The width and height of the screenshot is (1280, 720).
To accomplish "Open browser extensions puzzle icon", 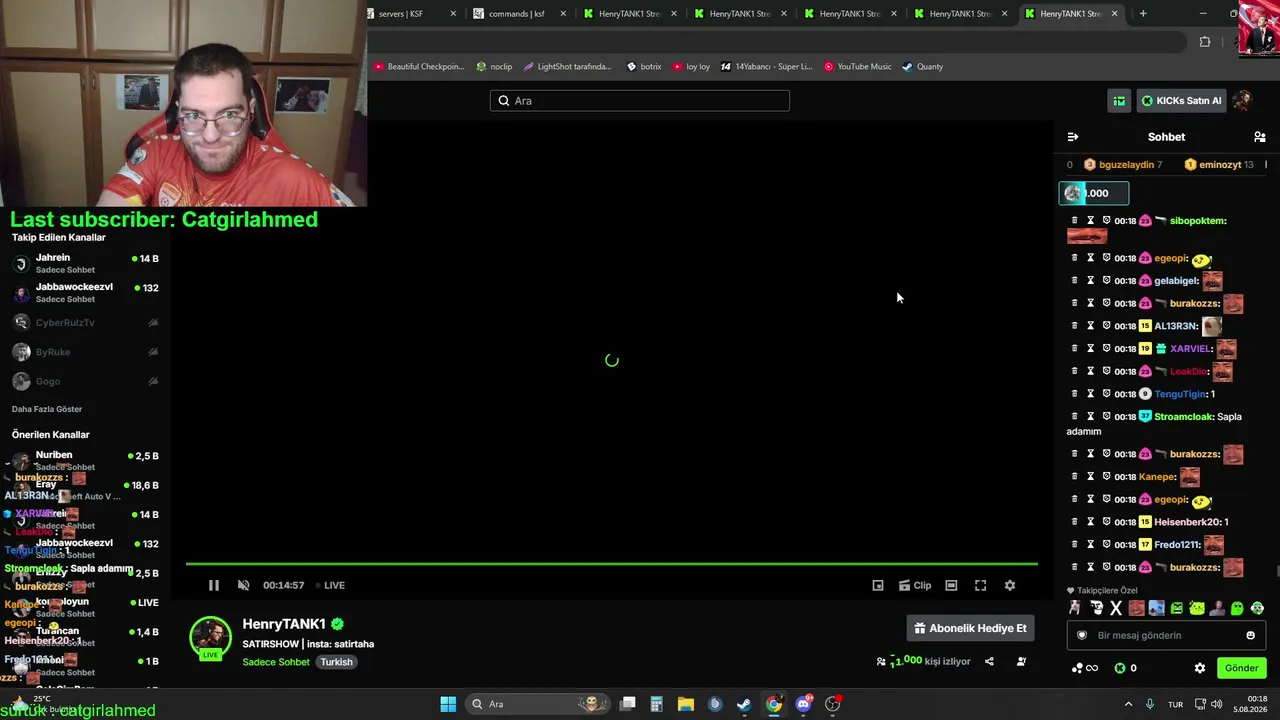I will click(x=1204, y=42).
